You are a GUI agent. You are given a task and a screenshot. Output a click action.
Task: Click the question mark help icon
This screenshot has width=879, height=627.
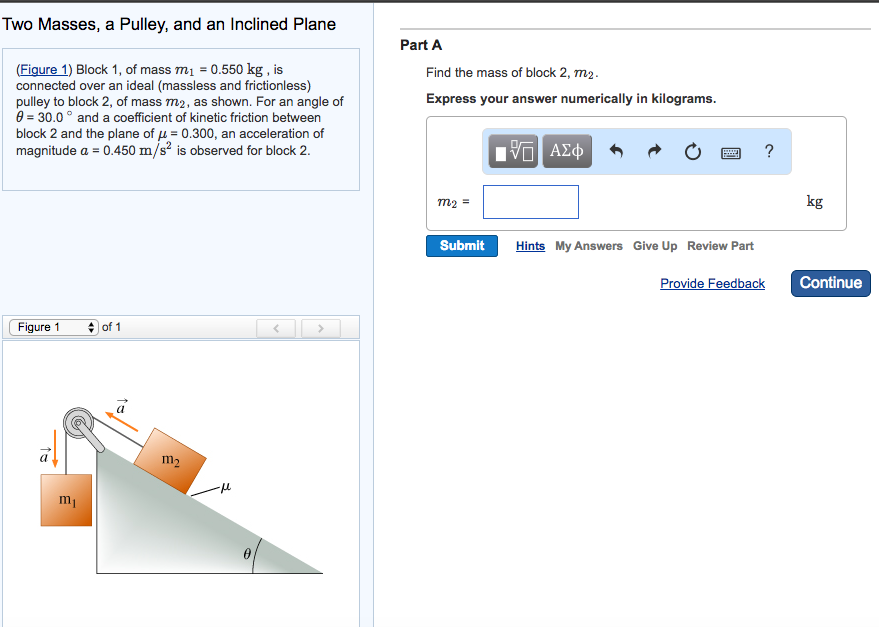tap(767, 151)
